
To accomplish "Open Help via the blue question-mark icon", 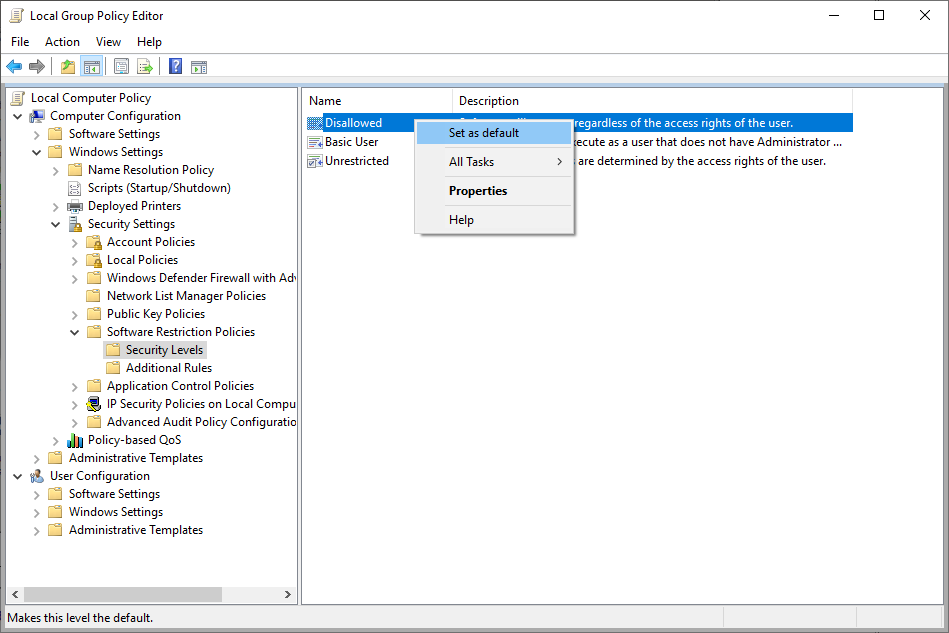I will tap(175, 67).
